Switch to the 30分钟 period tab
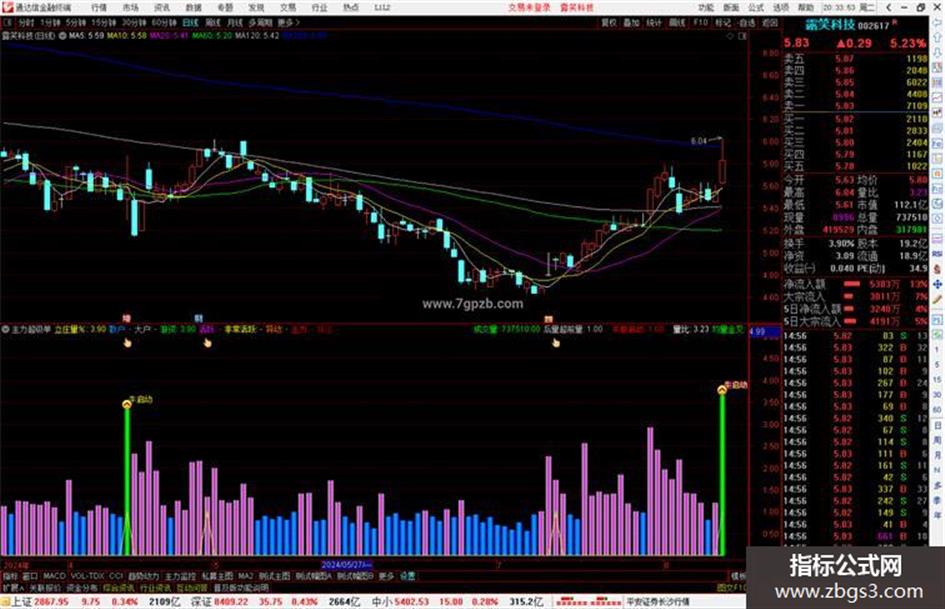The height and width of the screenshot is (609, 945). point(133,23)
